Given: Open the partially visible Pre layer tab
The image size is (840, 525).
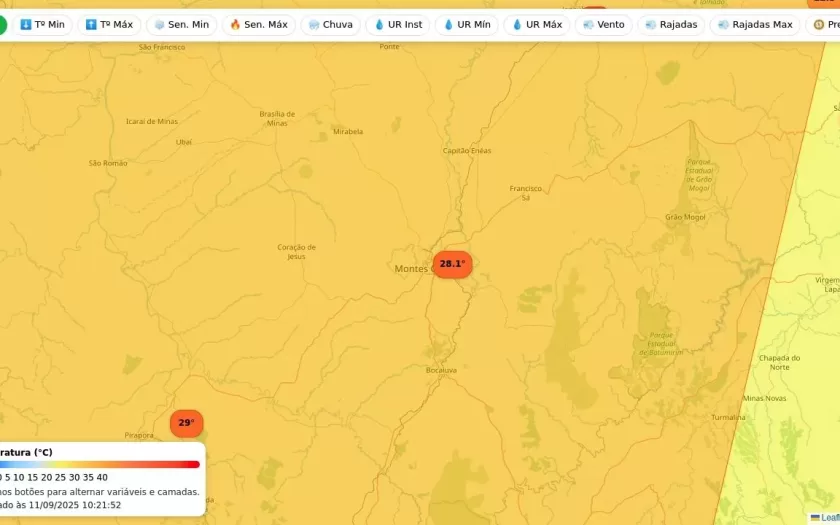Looking at the screenshot, I should click(x=825, y=25).
